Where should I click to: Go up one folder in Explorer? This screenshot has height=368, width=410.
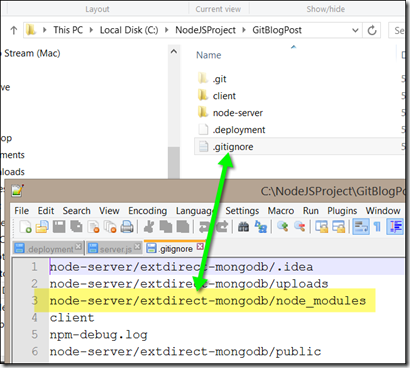click(14, 30)
